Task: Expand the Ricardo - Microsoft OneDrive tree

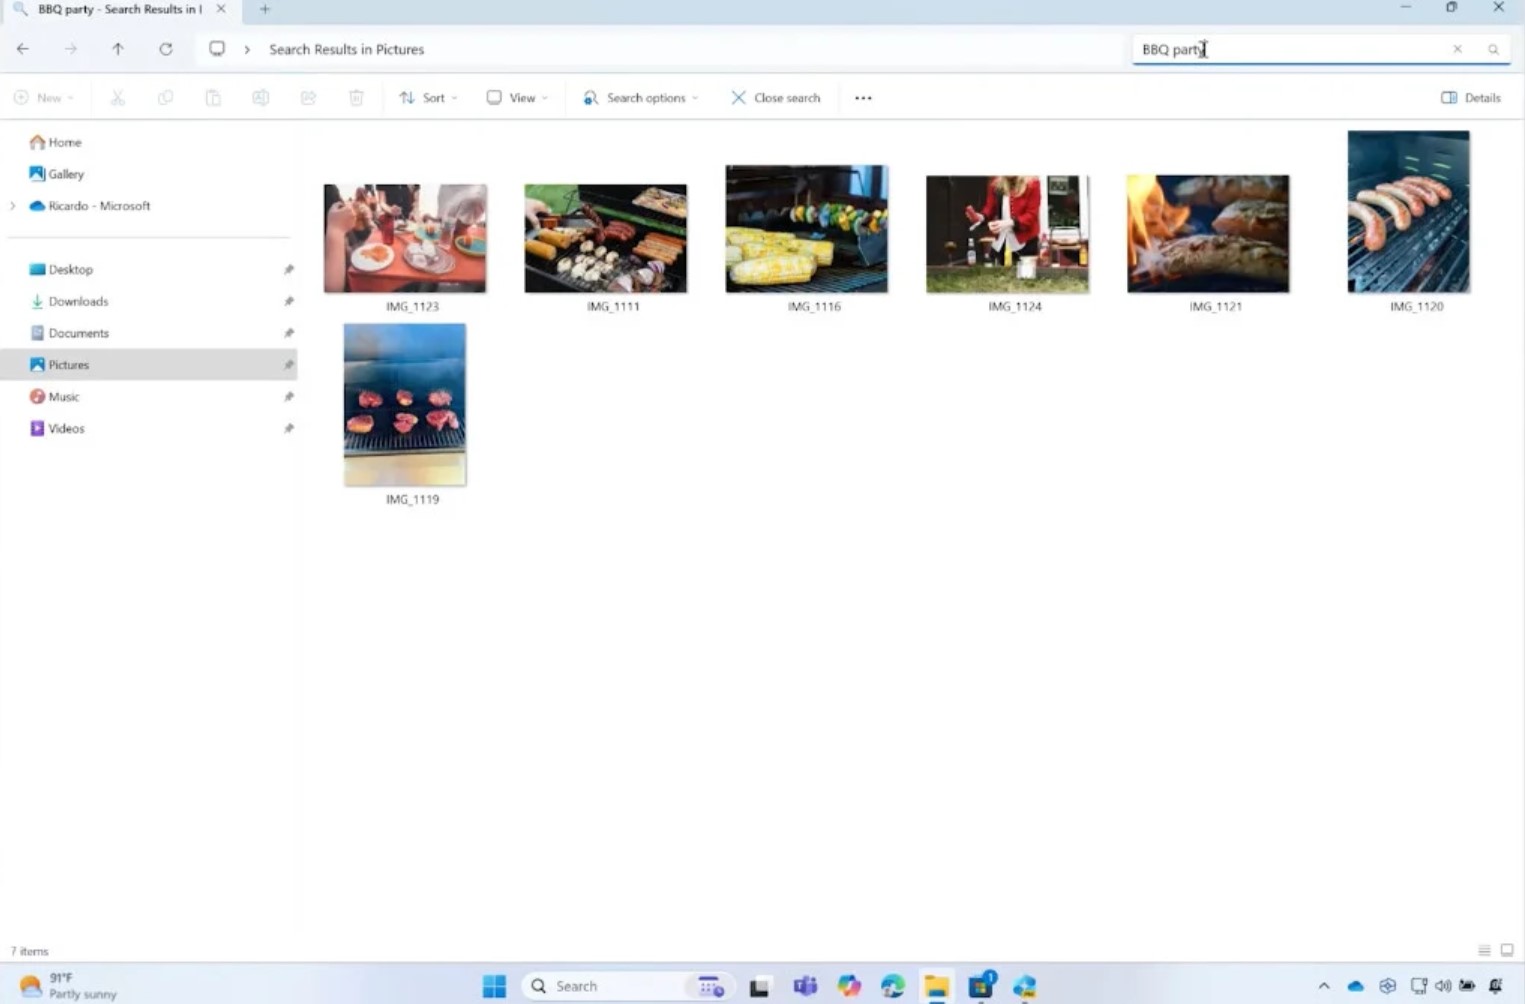Action: 13,206
